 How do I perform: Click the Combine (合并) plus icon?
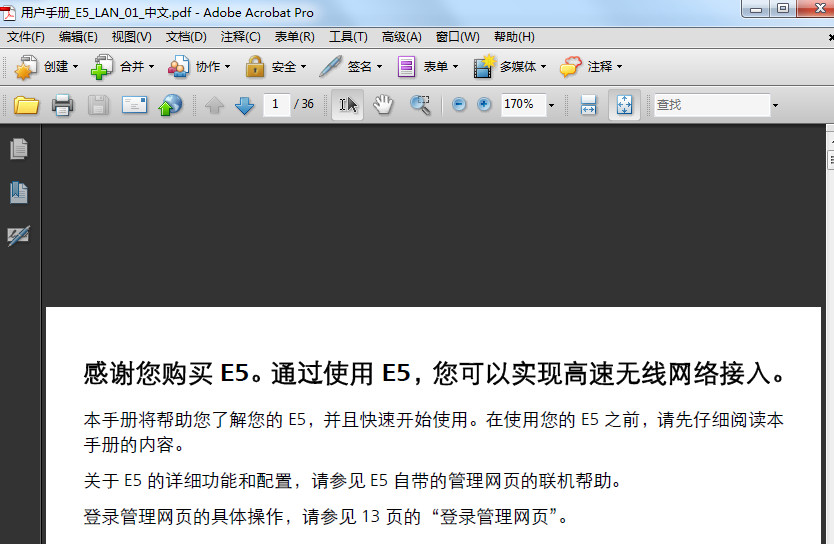[x=102, y=67]
